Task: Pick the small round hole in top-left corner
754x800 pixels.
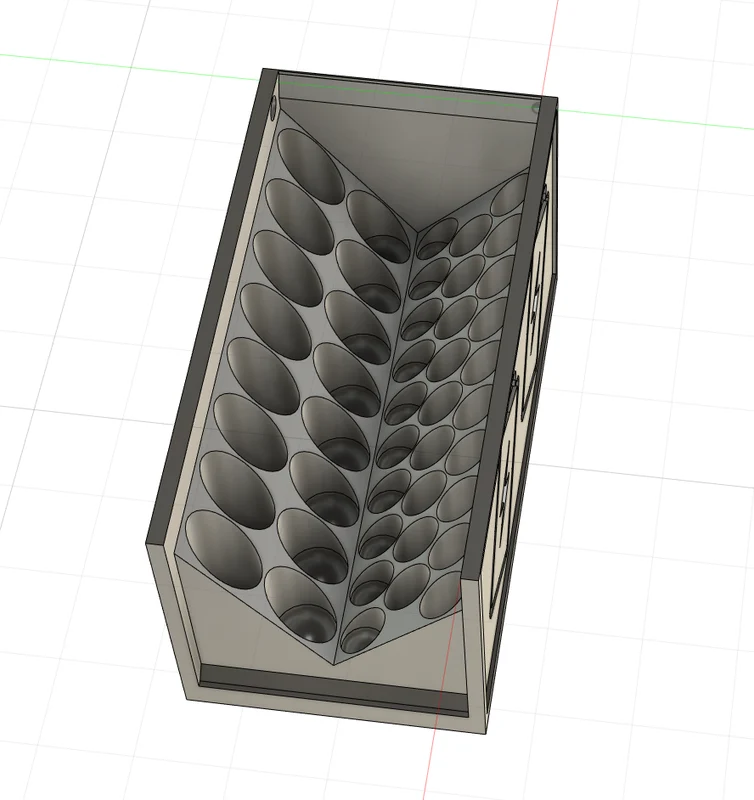Action: [273, 108]
